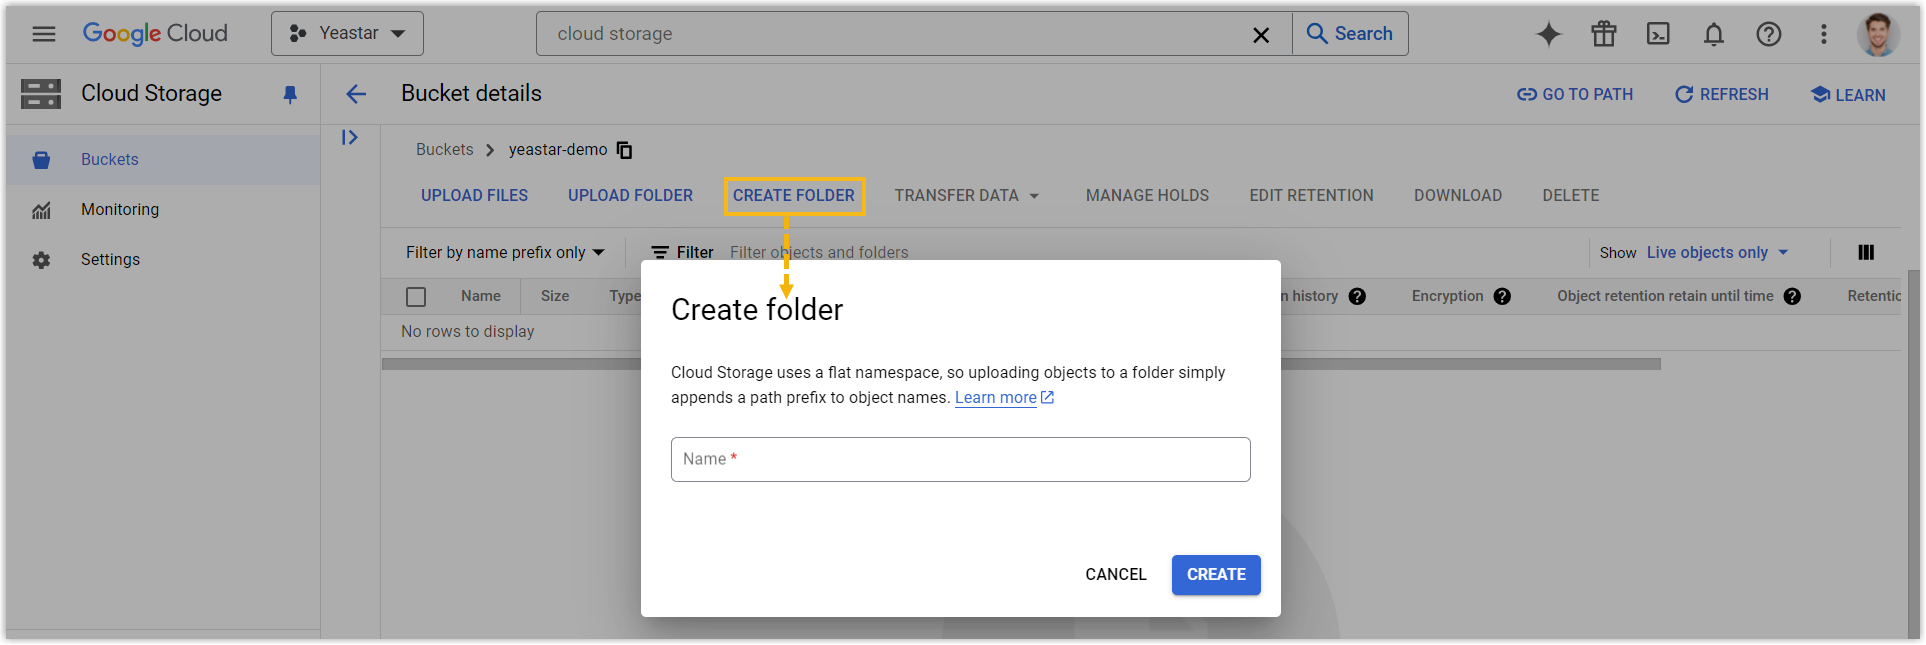Open the free trial gift icon
This screenshot has height=645, width=1926.
(x=1603, y=34)
